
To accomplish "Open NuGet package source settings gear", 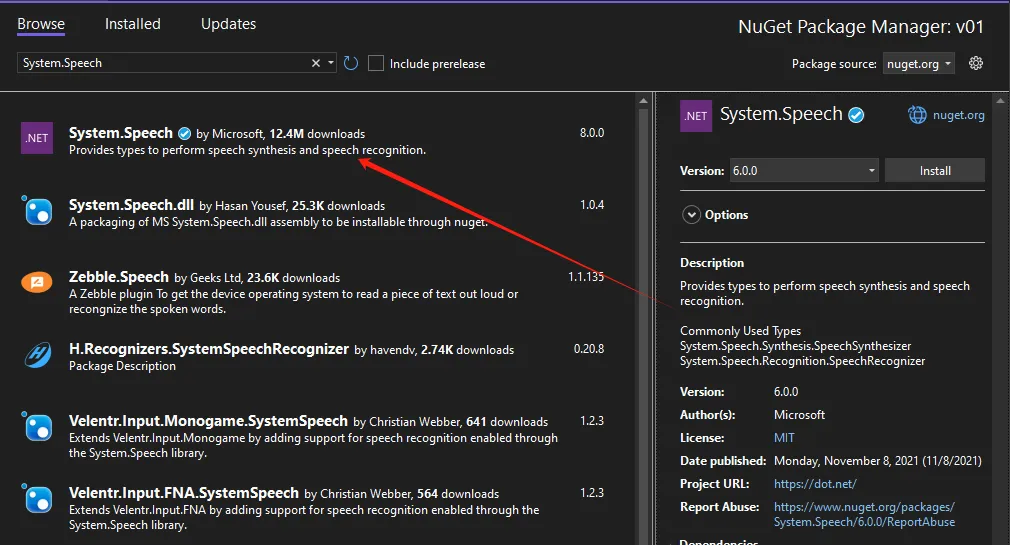I will (x=976, y=63).
